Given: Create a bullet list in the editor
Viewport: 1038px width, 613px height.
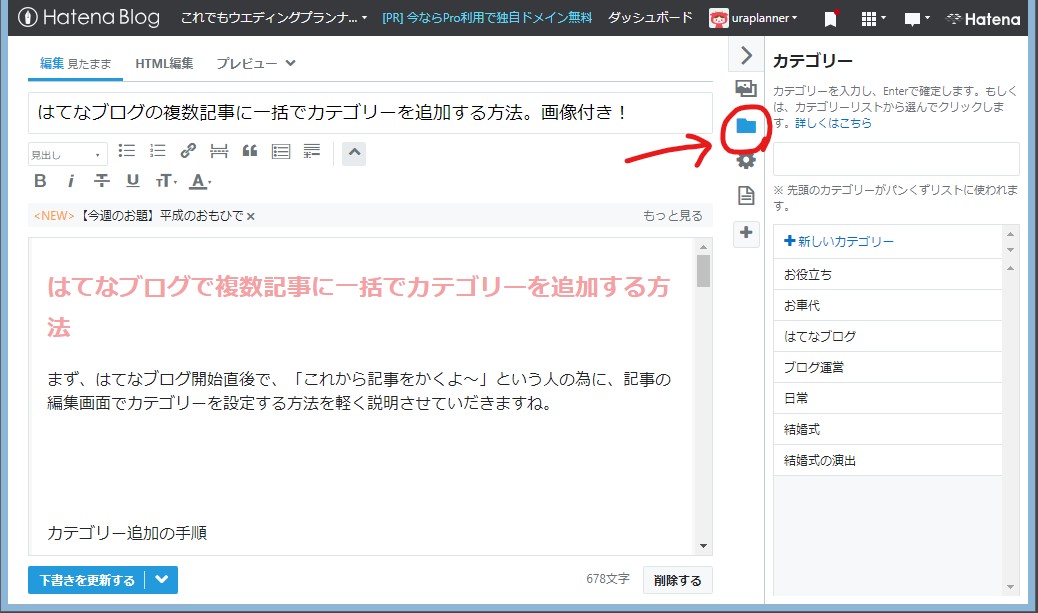Looking at the screenshot, I should (x=128, y=151).
